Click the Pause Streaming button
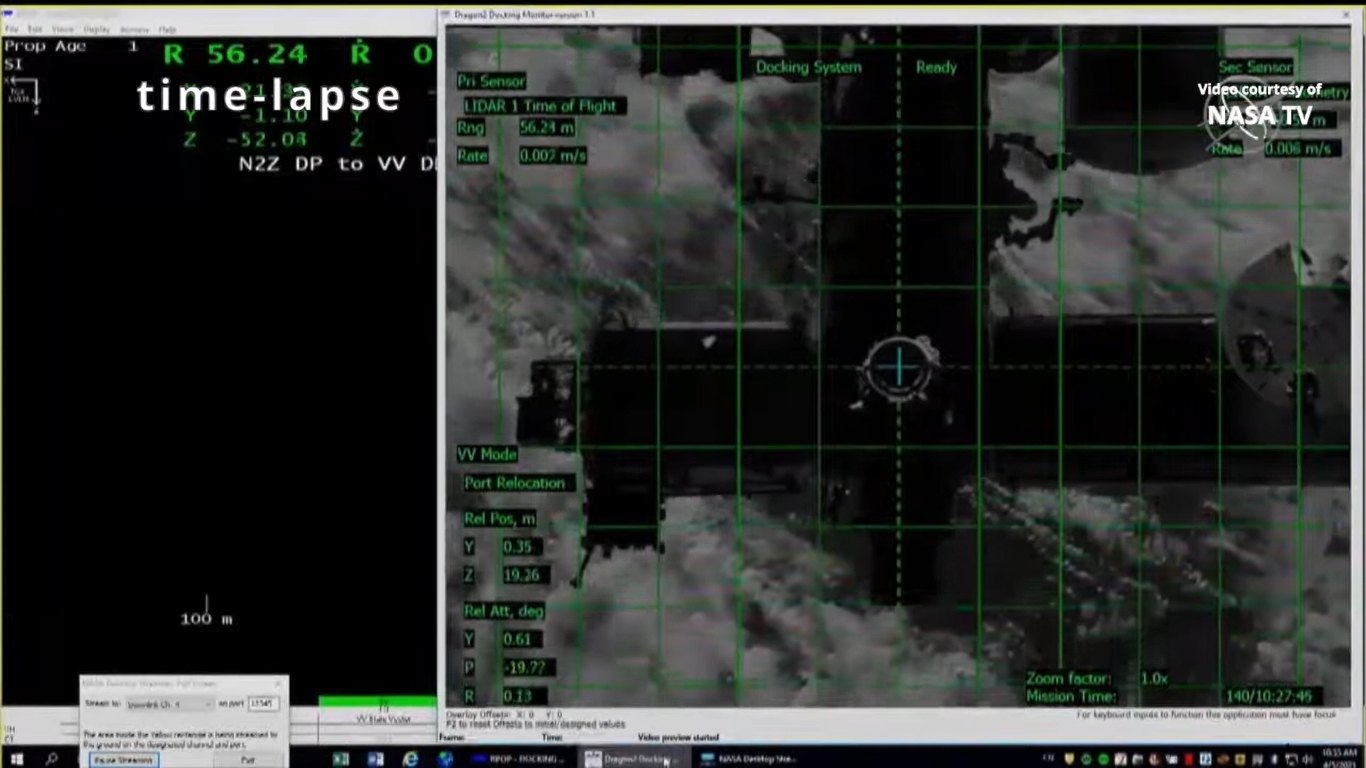The height and width of the screenshot is (768, 1366). tap(123, 760)
